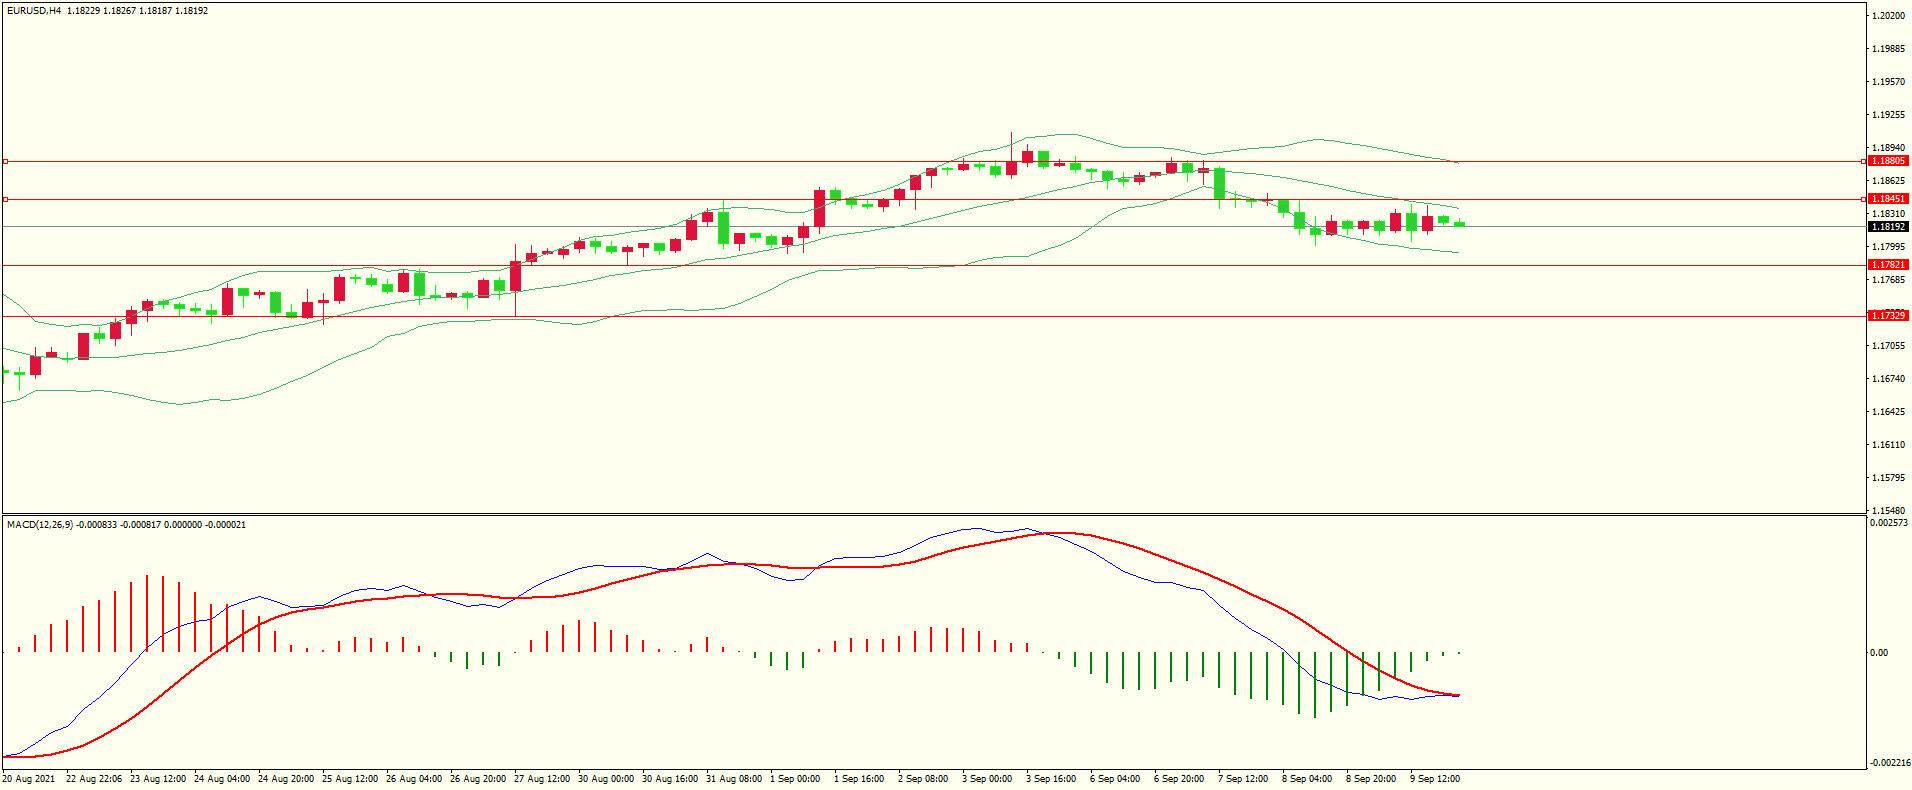This screenshot has width=1912, height=790.
Task: Click the 1.19885 price axis value
Action: point(1888,49)
